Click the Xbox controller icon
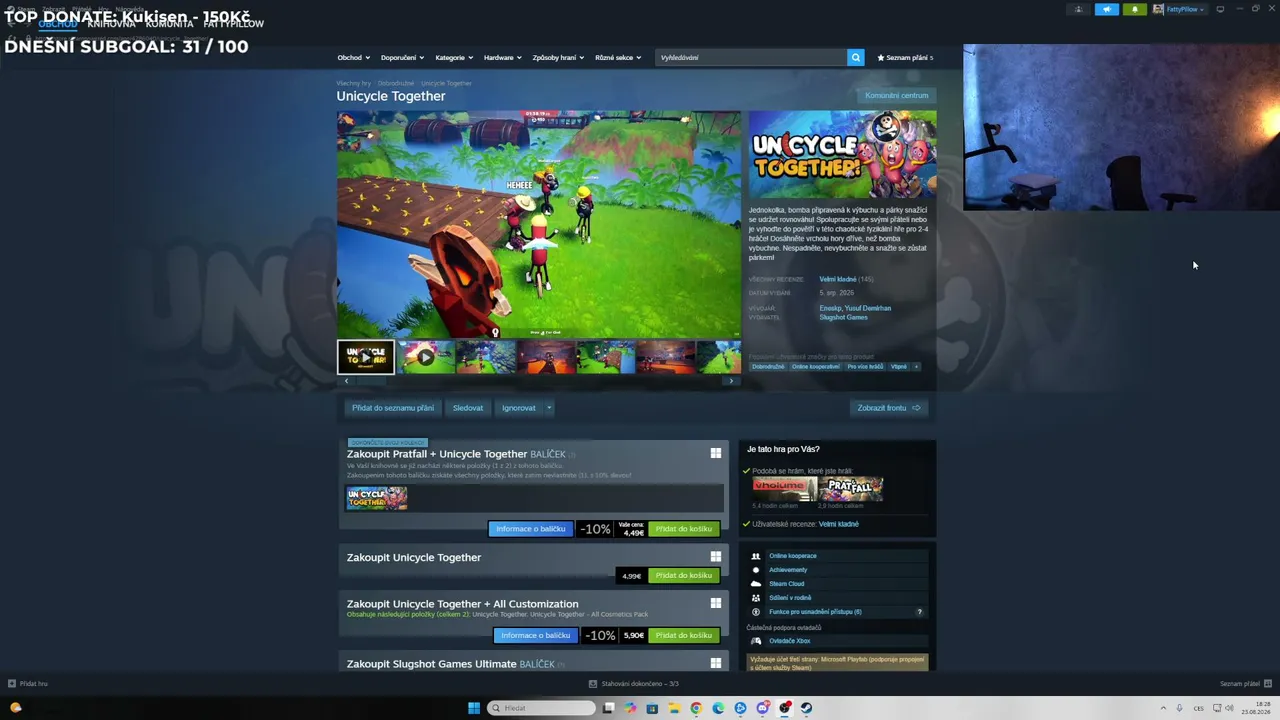Screen dimensions: 1280x720 pos(756,641)
